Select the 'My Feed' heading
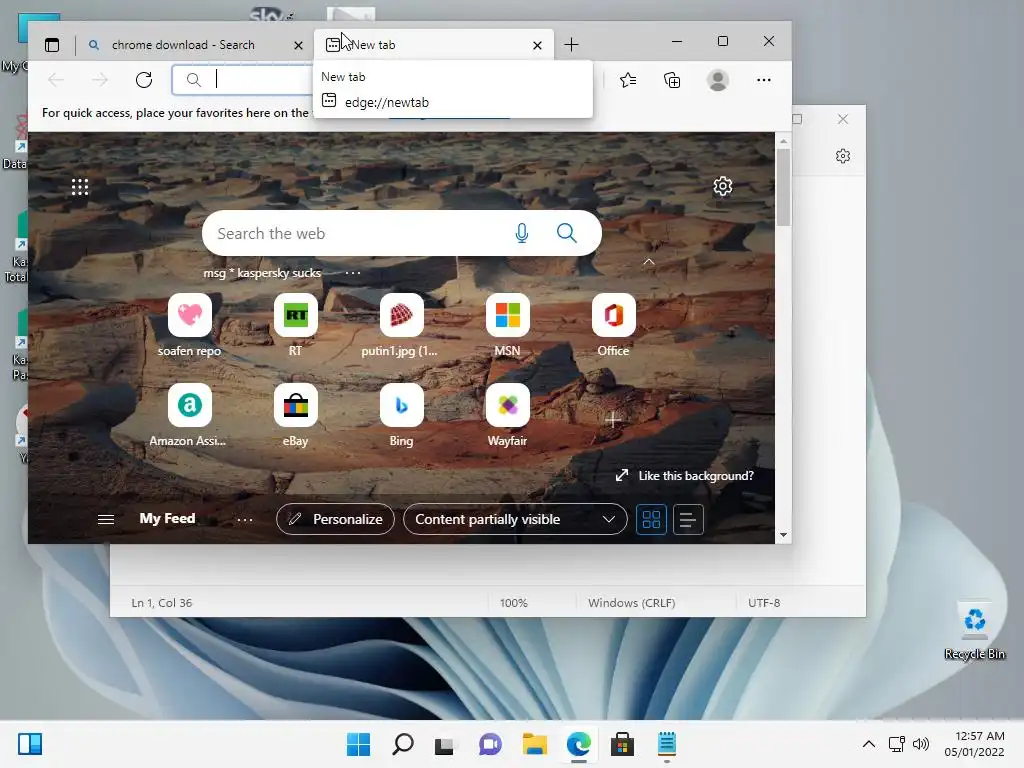 point(167,519)
